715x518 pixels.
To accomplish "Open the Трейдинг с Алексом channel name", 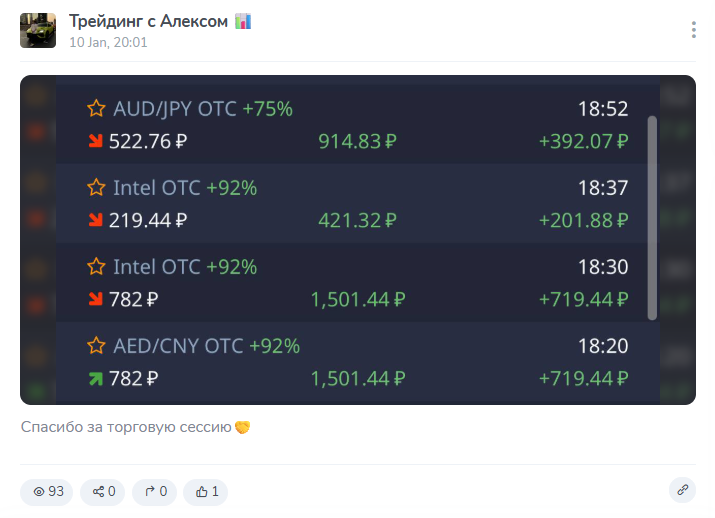I will point(149,21).
